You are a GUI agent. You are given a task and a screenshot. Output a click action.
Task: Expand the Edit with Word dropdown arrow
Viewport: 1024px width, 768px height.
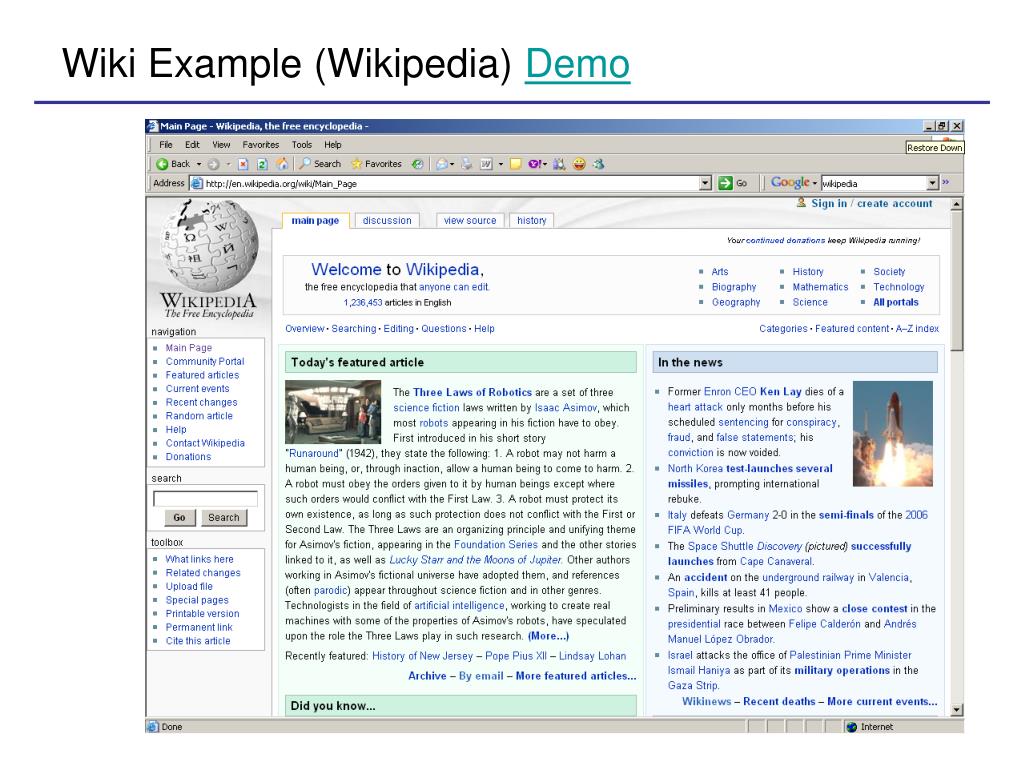501,164
